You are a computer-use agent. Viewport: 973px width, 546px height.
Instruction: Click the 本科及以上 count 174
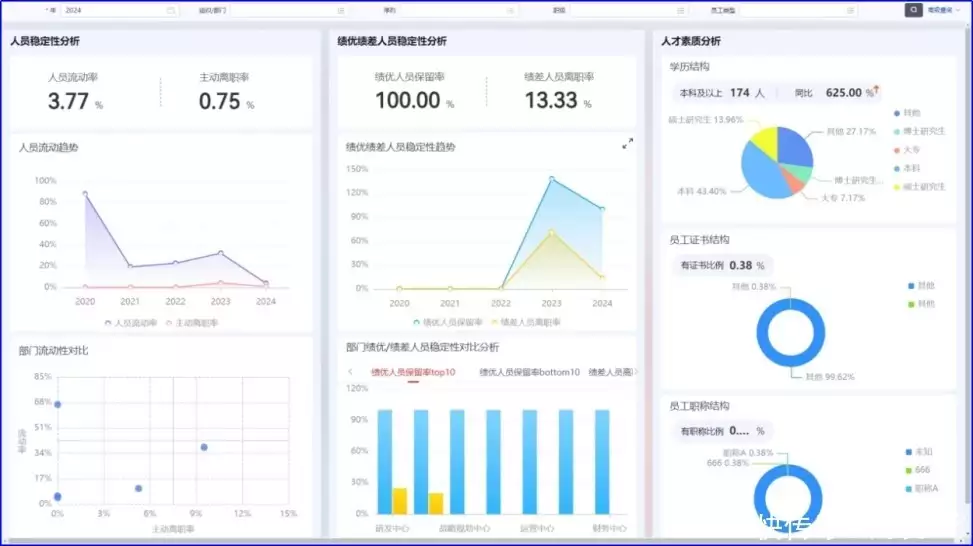pos(740,92)
